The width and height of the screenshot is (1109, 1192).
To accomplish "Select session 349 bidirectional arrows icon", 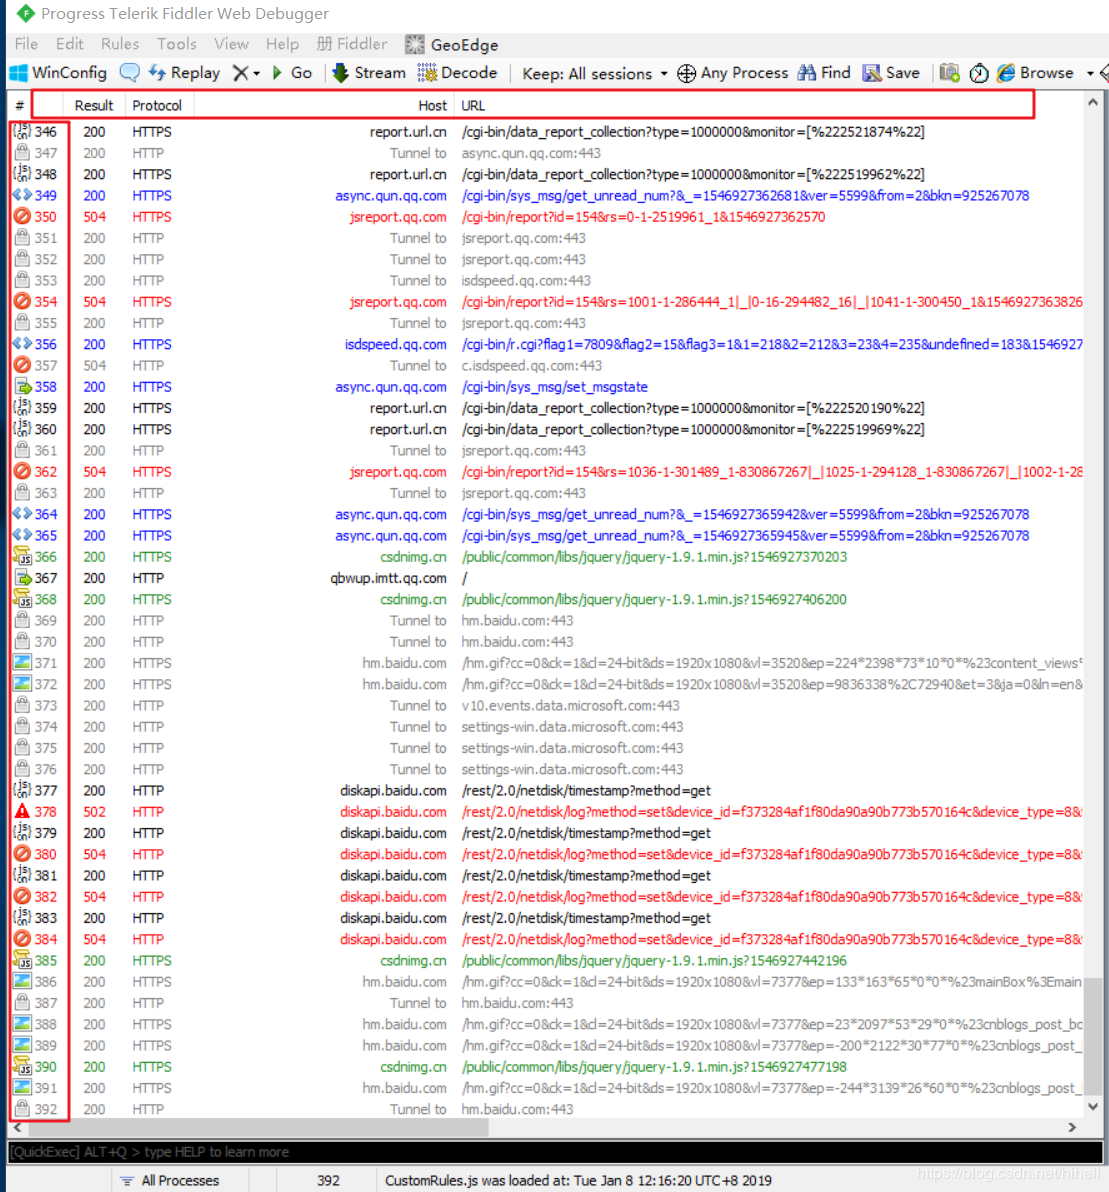I will coord(22,195).
